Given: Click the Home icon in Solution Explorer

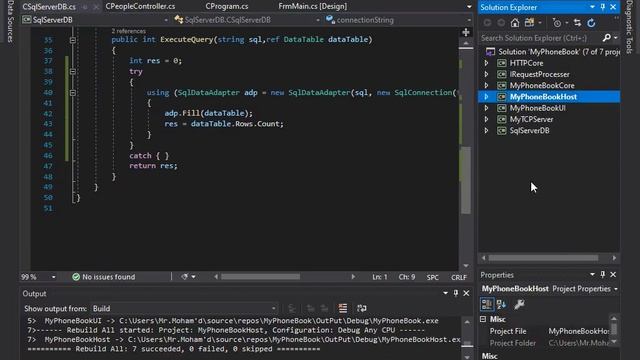Looking at the screenshot, I should coord(515,23).
